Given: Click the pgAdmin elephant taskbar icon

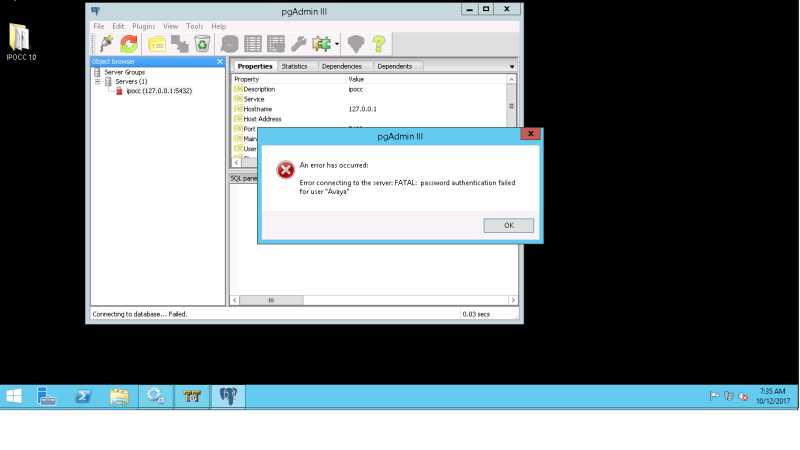Looking at the screenshot, I should (228, 396).
